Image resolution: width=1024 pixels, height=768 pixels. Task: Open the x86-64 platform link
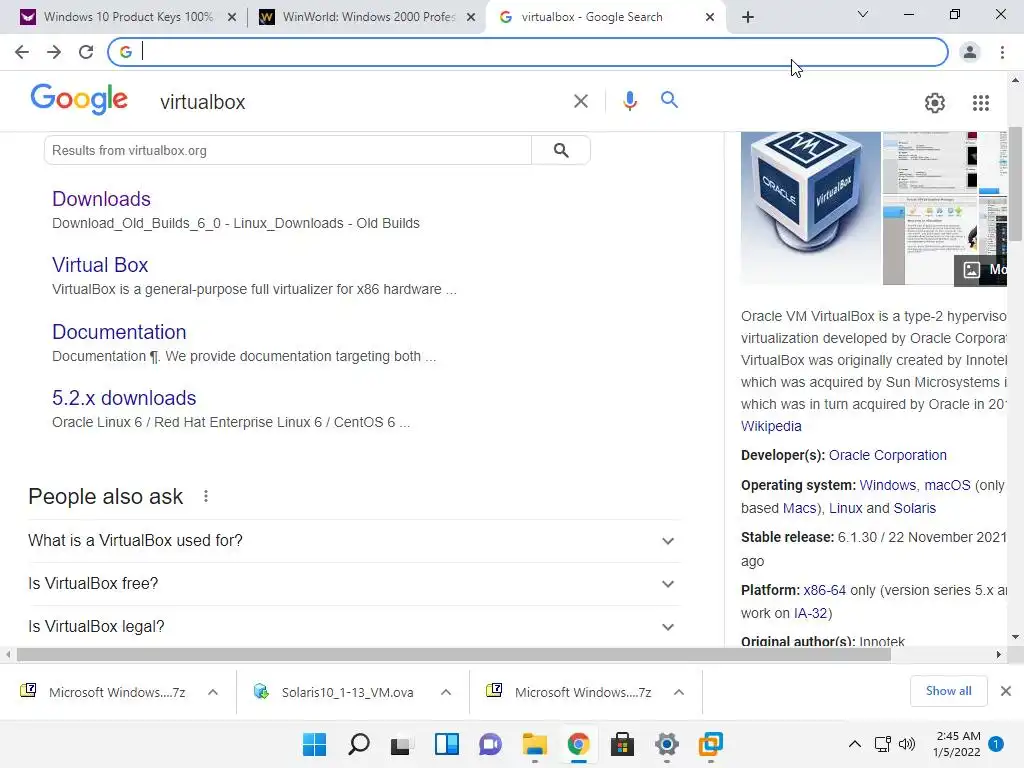[825, 590]
